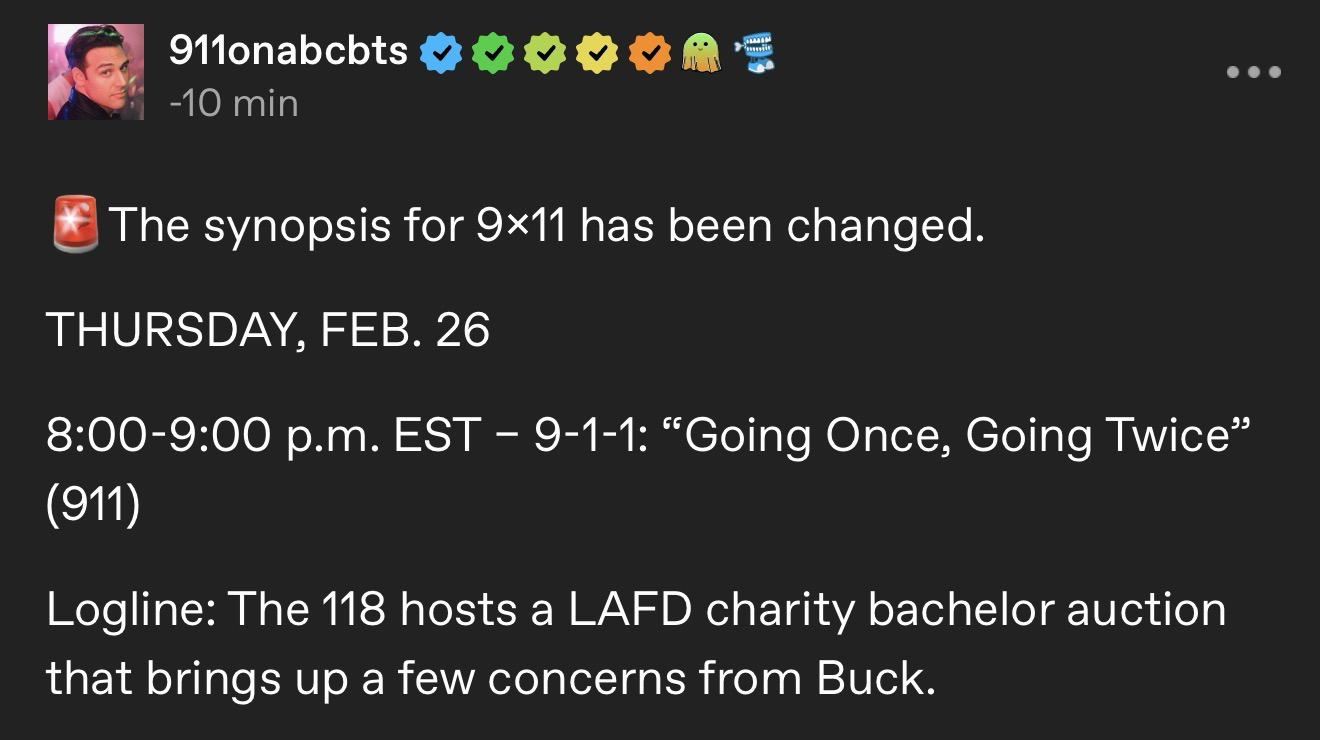Image resolution: width=1320 pixels, height=740 pixels.
Task: Click the blue chattering teeth badge
Action: pos(755,52)
